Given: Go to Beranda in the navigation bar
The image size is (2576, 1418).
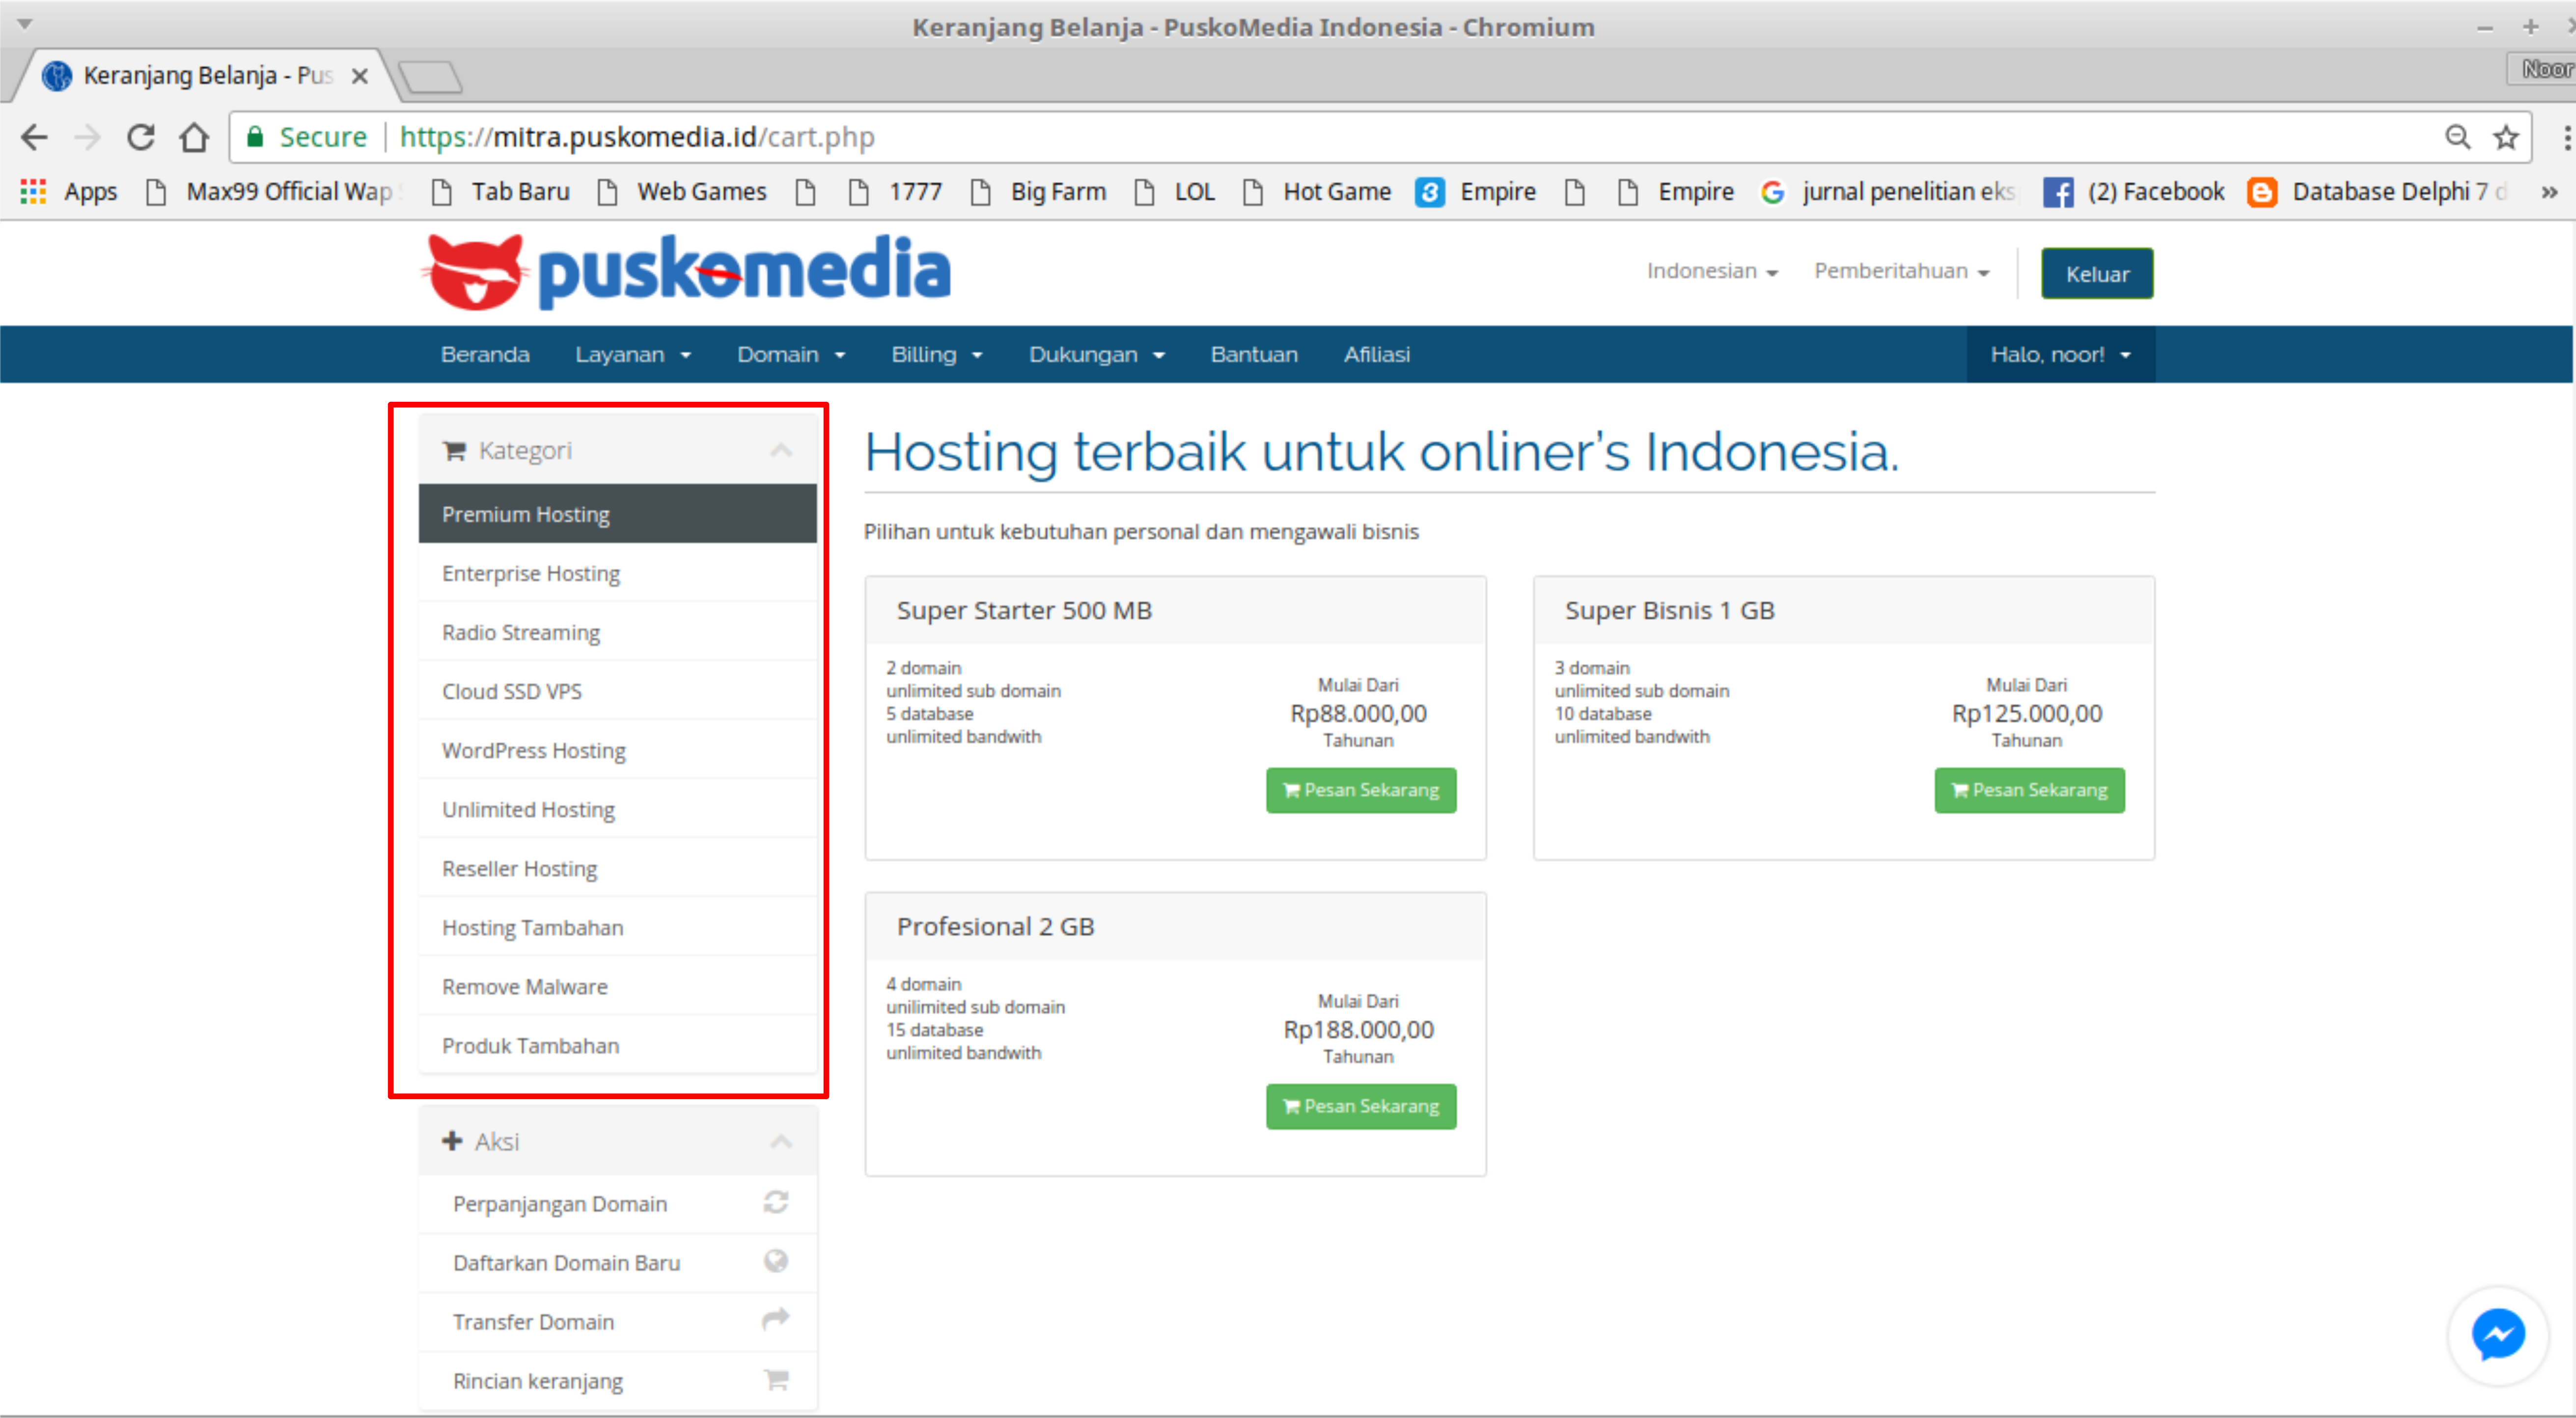Looking at the screenshot, I should [x=485, y=354].
